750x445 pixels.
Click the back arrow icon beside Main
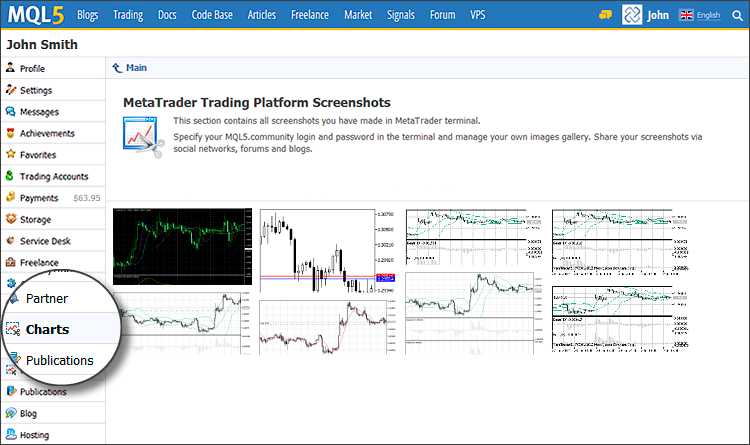click(x=117, y=68)
